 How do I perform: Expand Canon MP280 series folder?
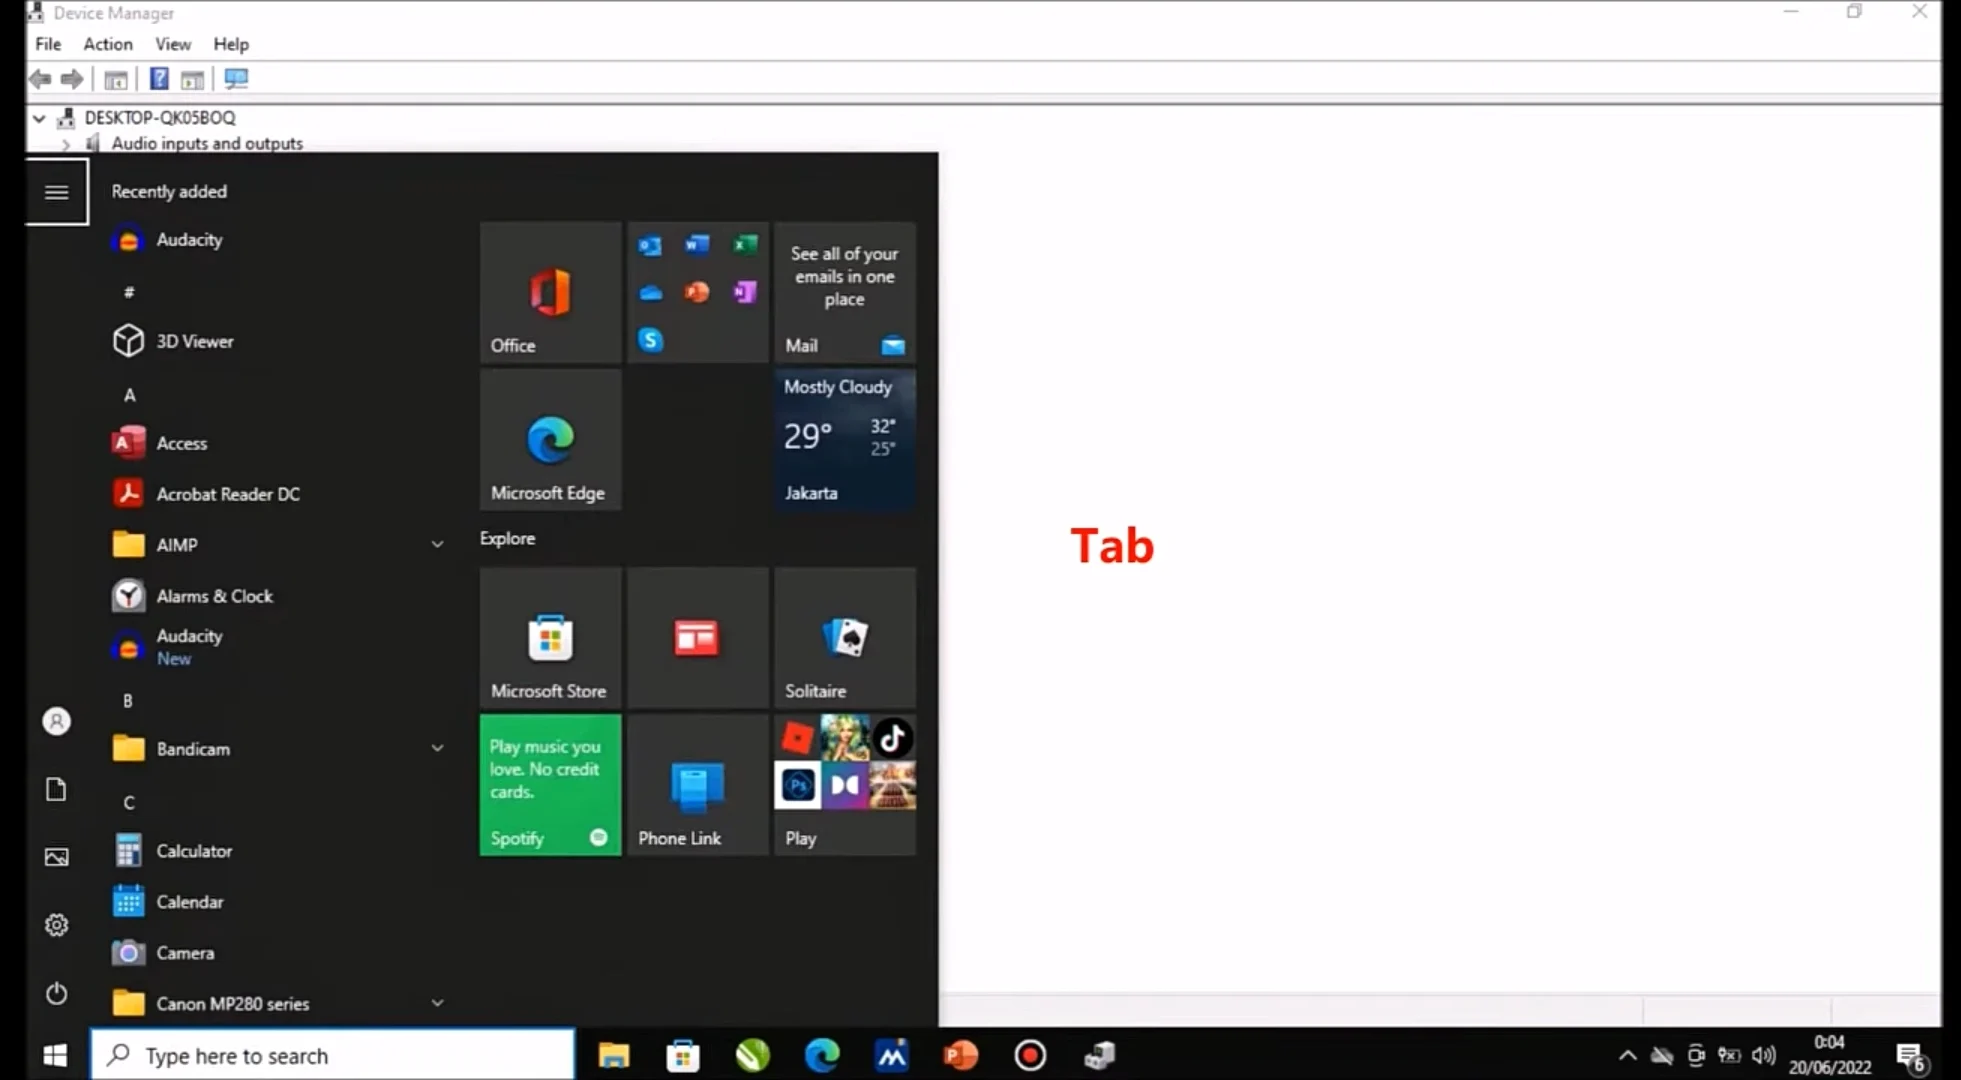[x=436, y=1003]
